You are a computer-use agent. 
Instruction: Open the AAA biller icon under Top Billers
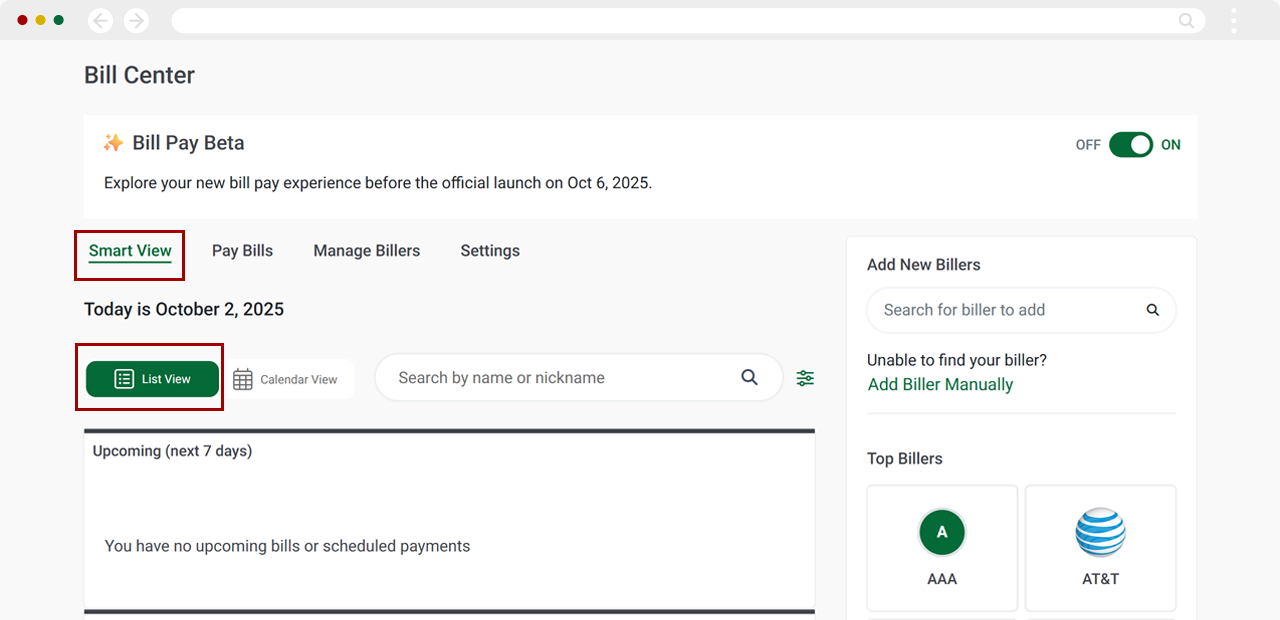[941, 532]
